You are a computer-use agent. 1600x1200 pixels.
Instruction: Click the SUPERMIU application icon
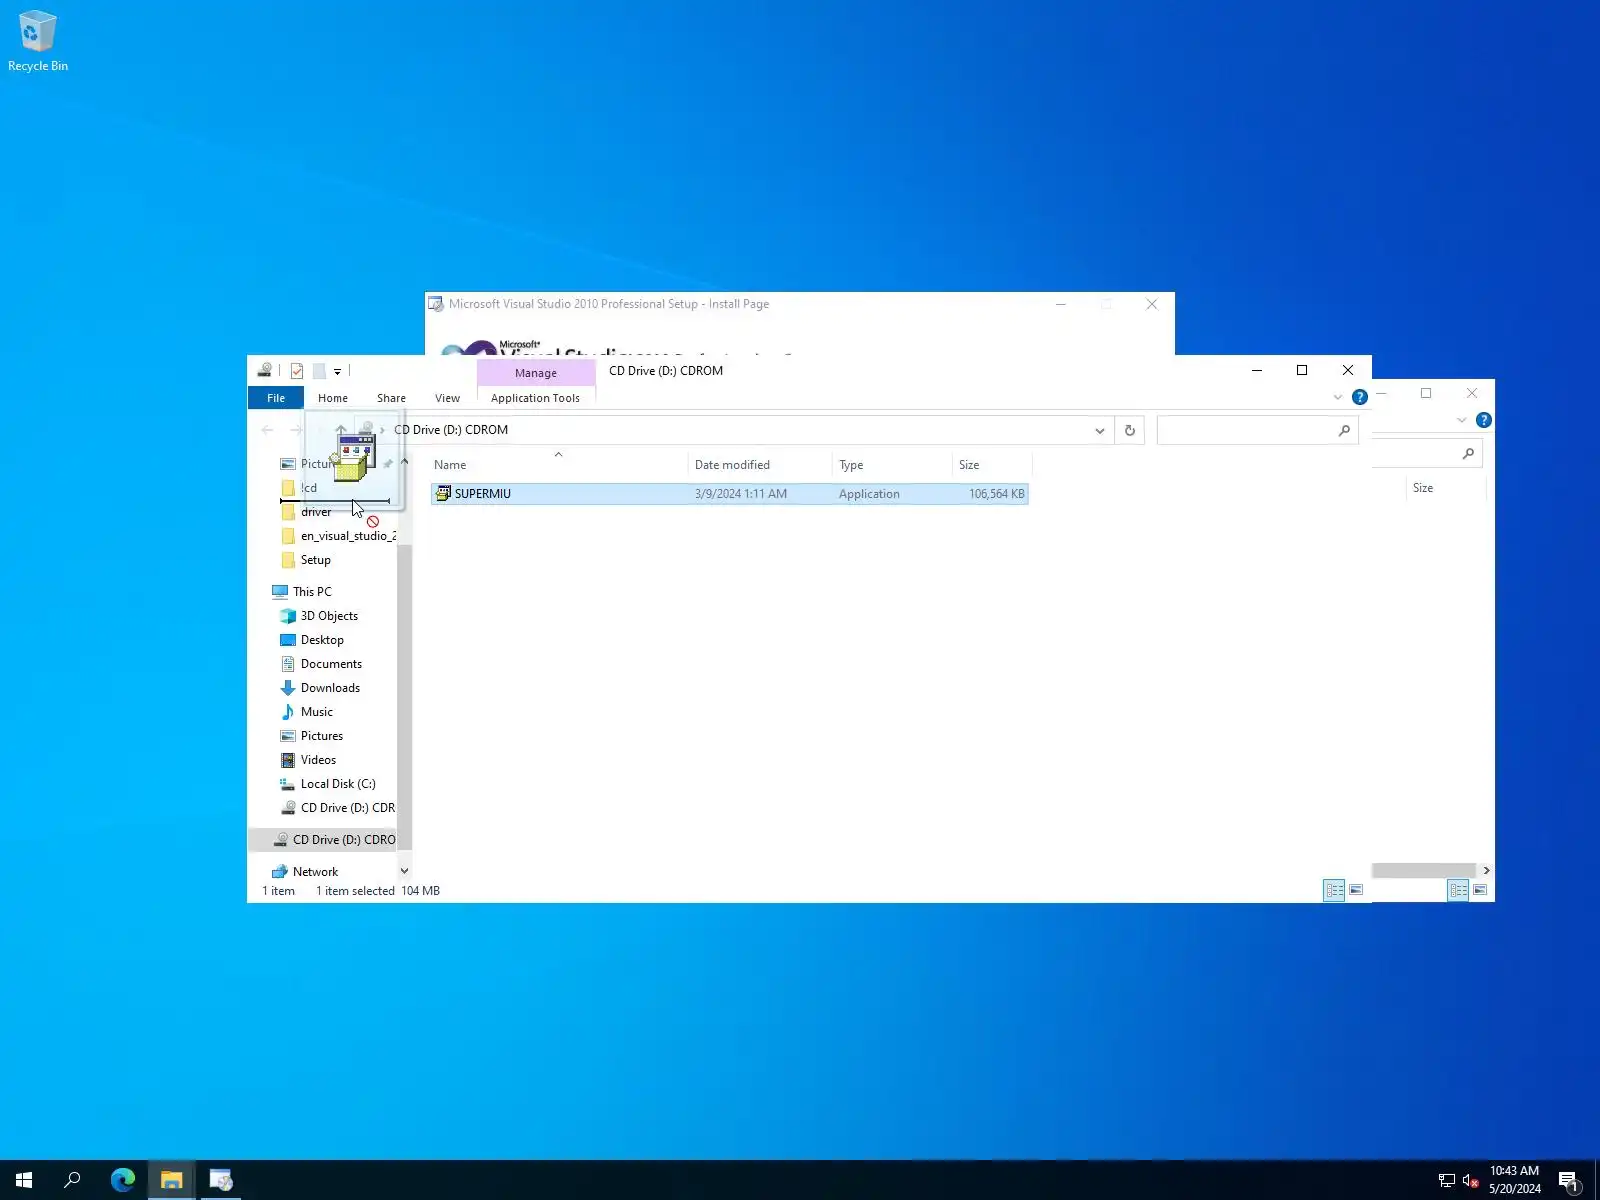click(x=443, y=494)
